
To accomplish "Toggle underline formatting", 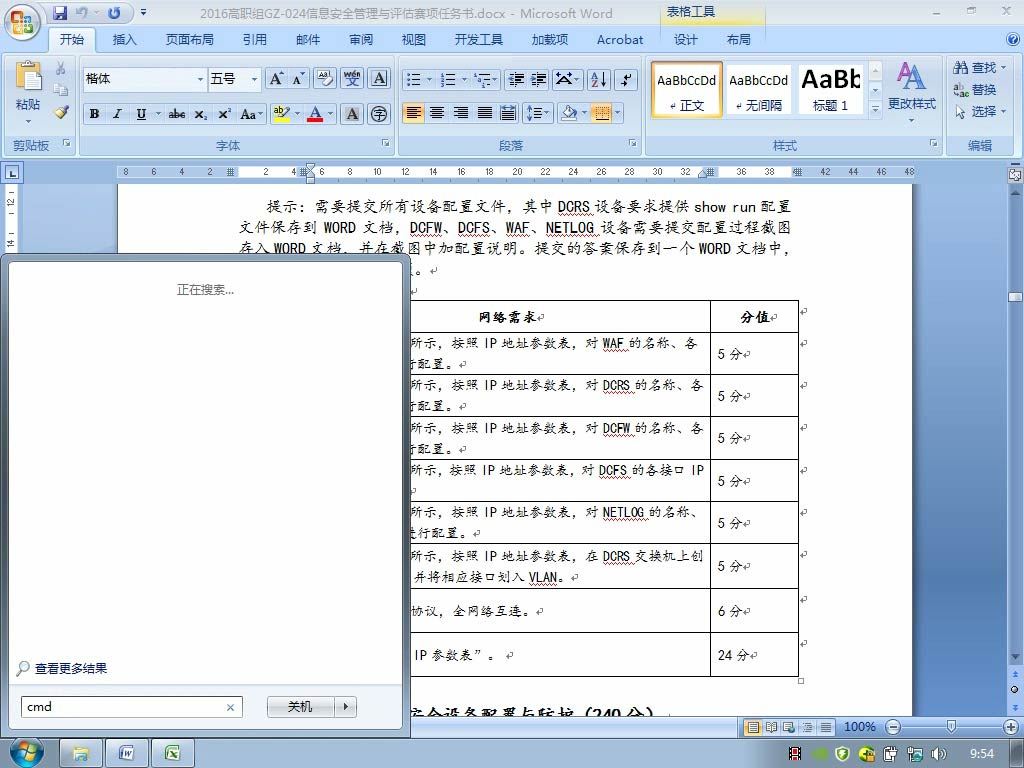I will 141,114.
